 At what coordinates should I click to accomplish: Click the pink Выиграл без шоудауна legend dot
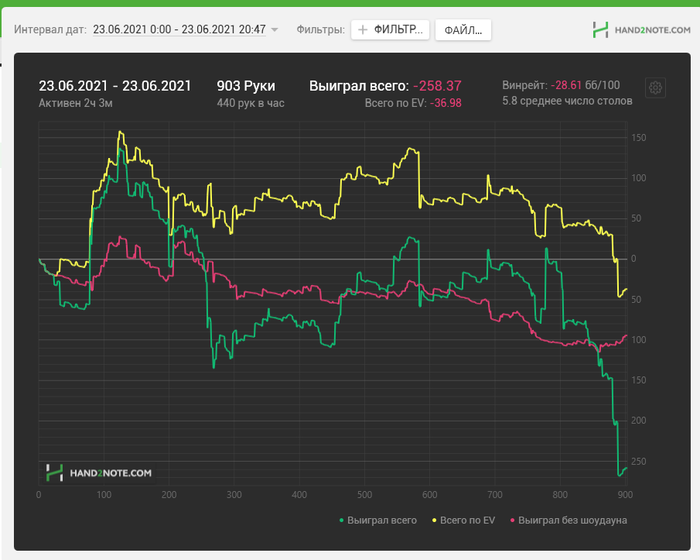click(x=512, y=520)
